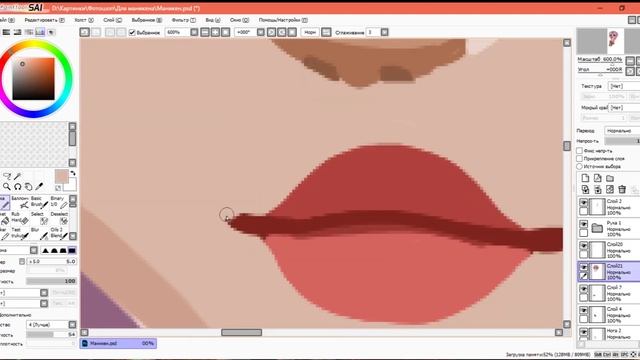The height and width of the screenshot is (360, 640).
Task: Select the Rotate canvas tool
Action: 18,187
